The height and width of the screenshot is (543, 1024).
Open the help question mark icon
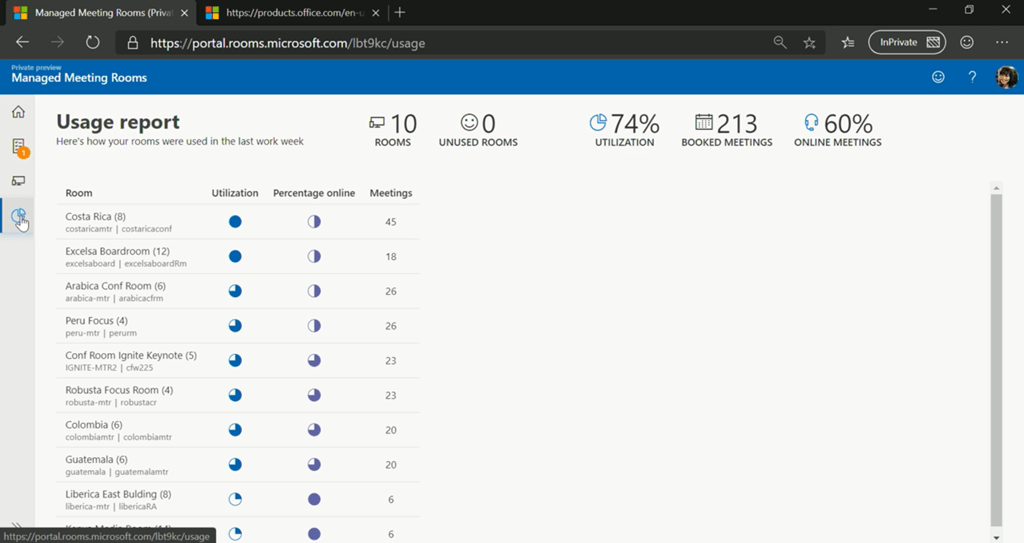click(x=972, y=77)
